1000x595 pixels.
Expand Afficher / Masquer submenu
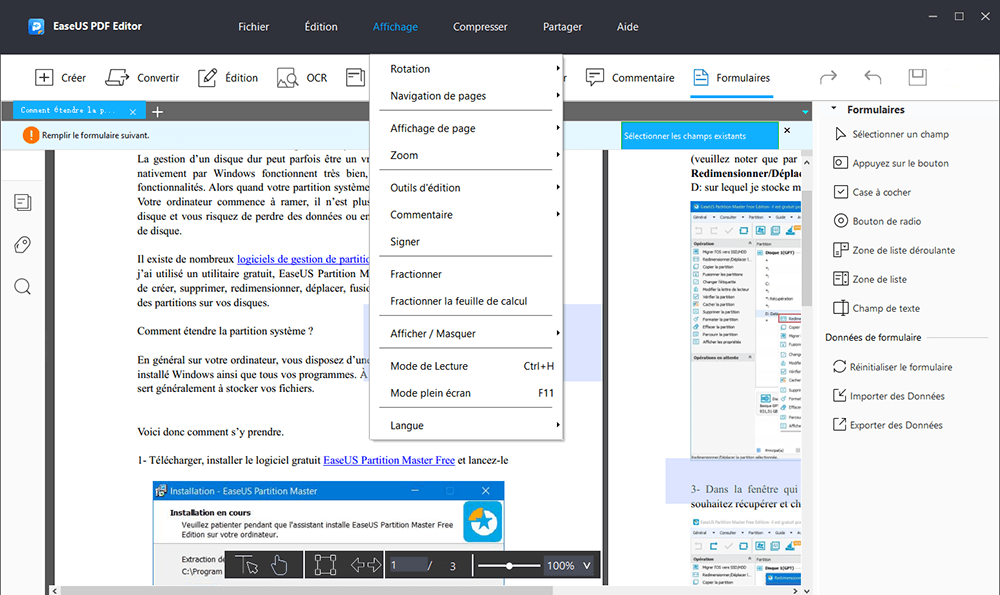466,334
